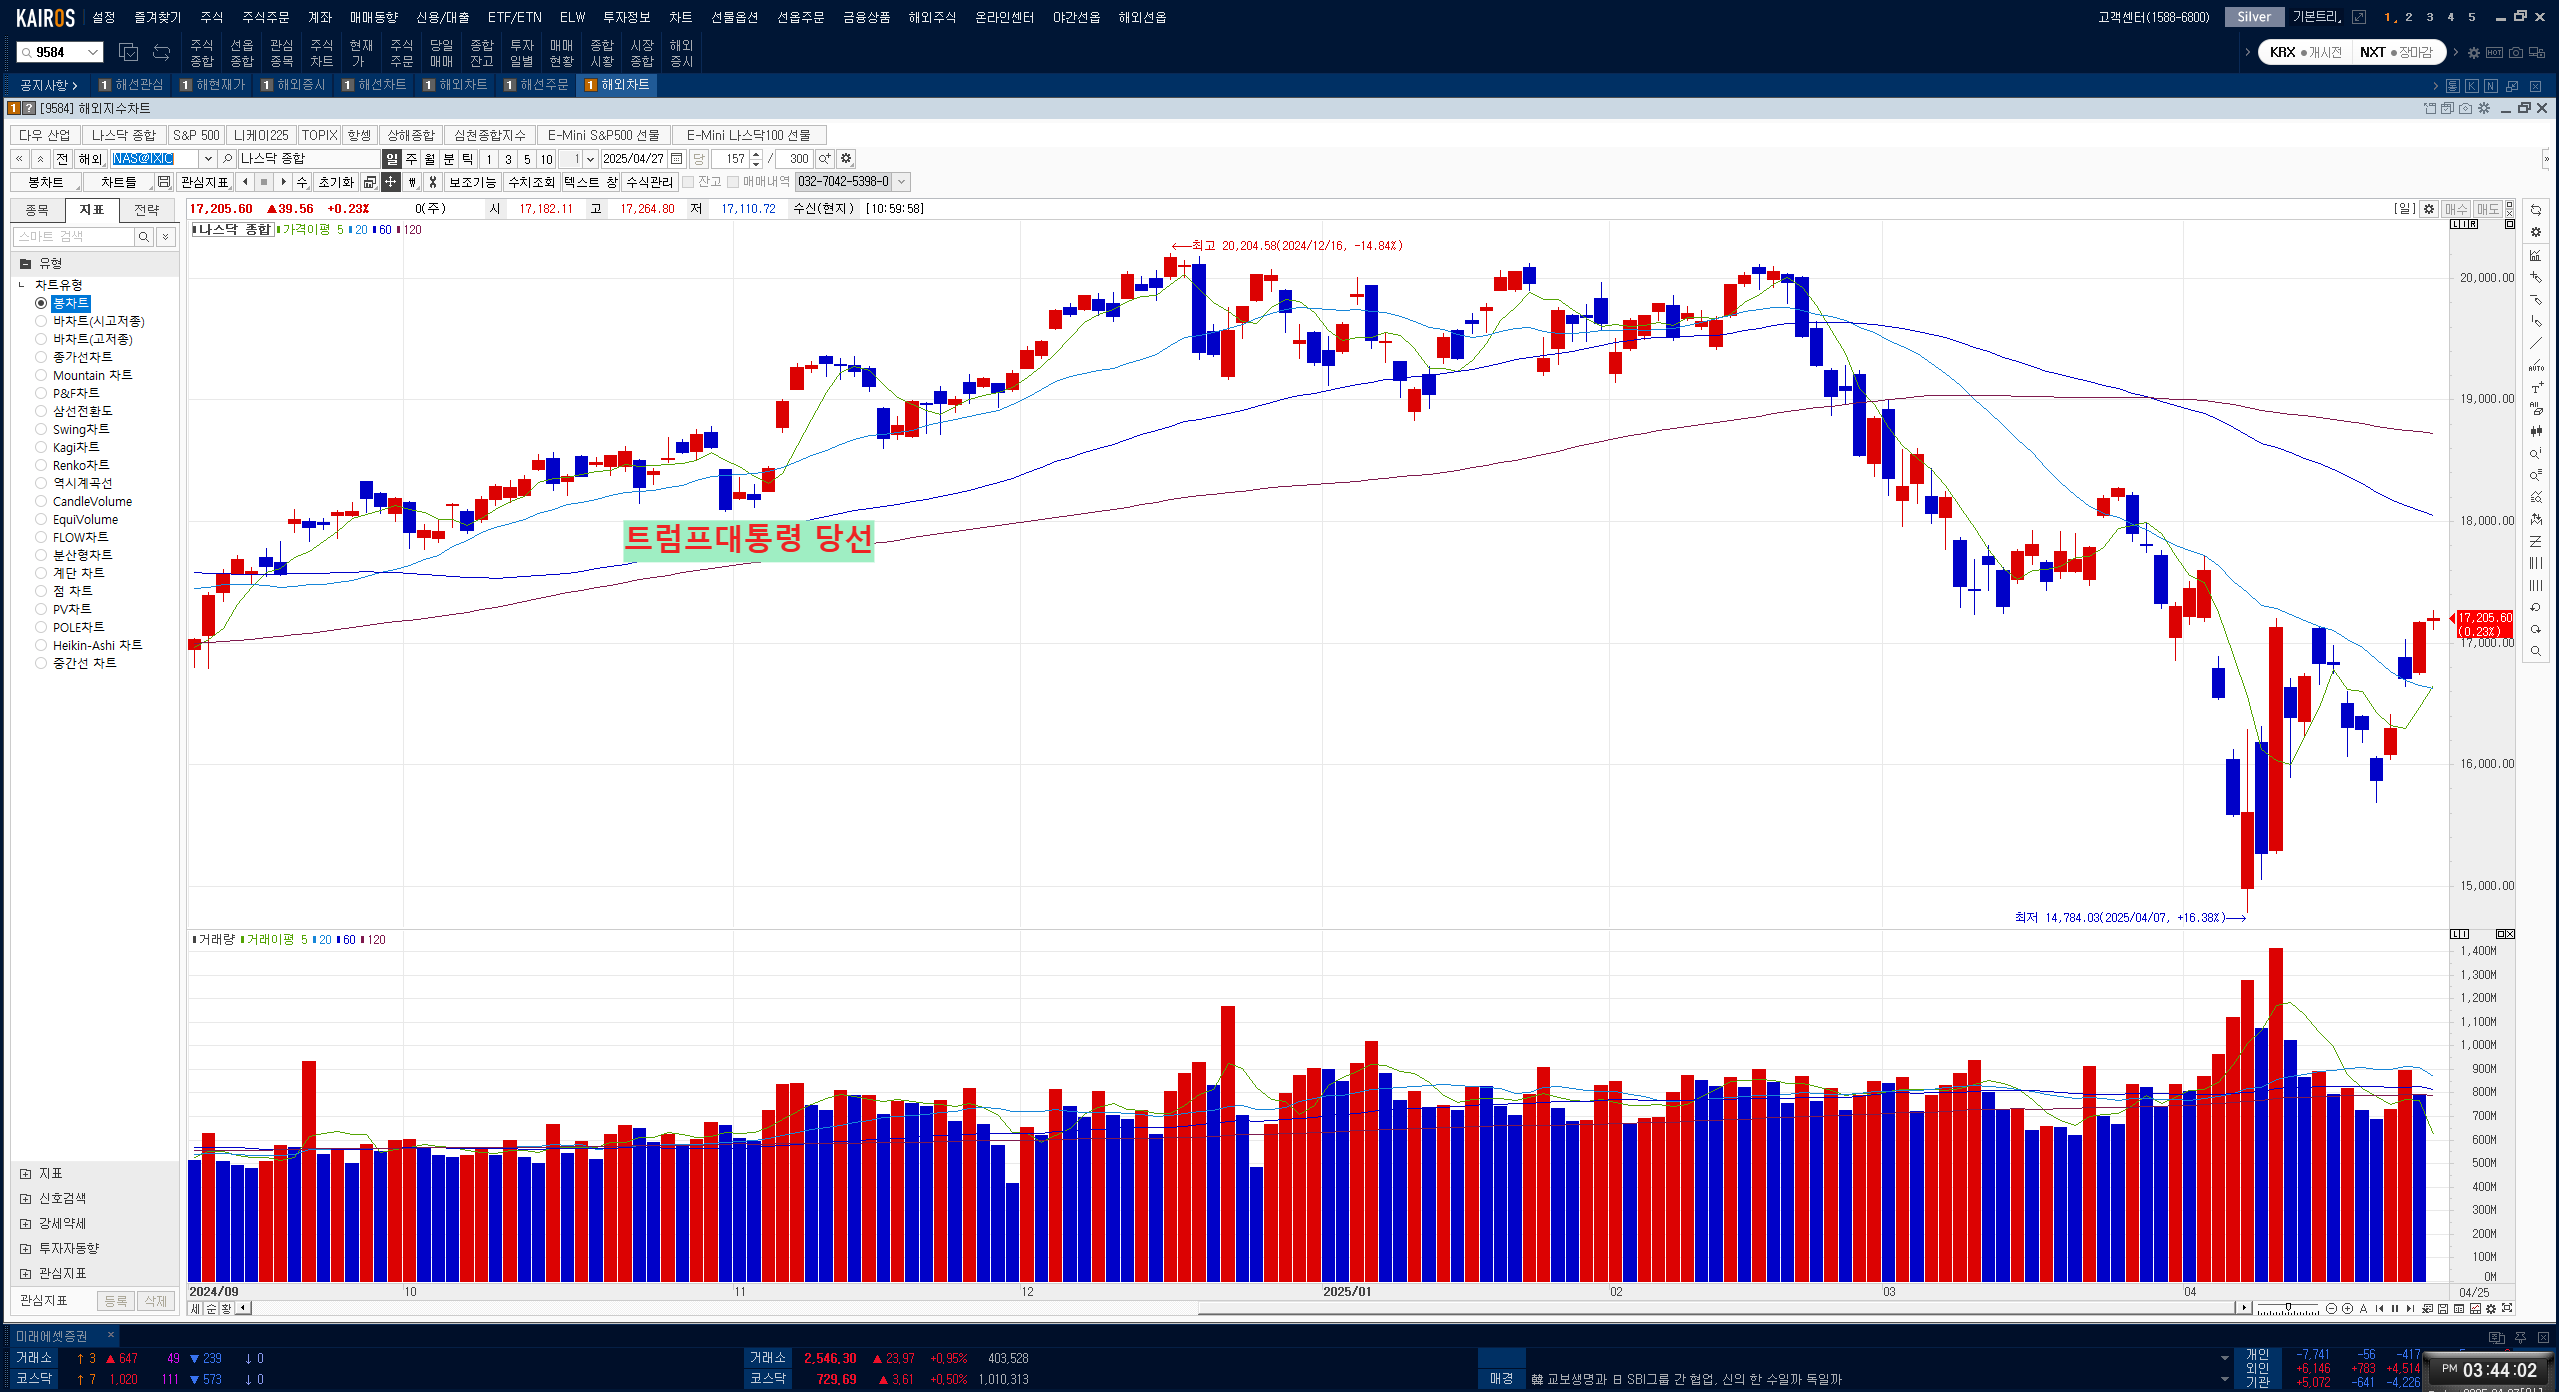Click the zoom-plus icon next to 300 field
This screenshot has height=1392, width=2559.
pyautogui.click(x=825, y=159)
